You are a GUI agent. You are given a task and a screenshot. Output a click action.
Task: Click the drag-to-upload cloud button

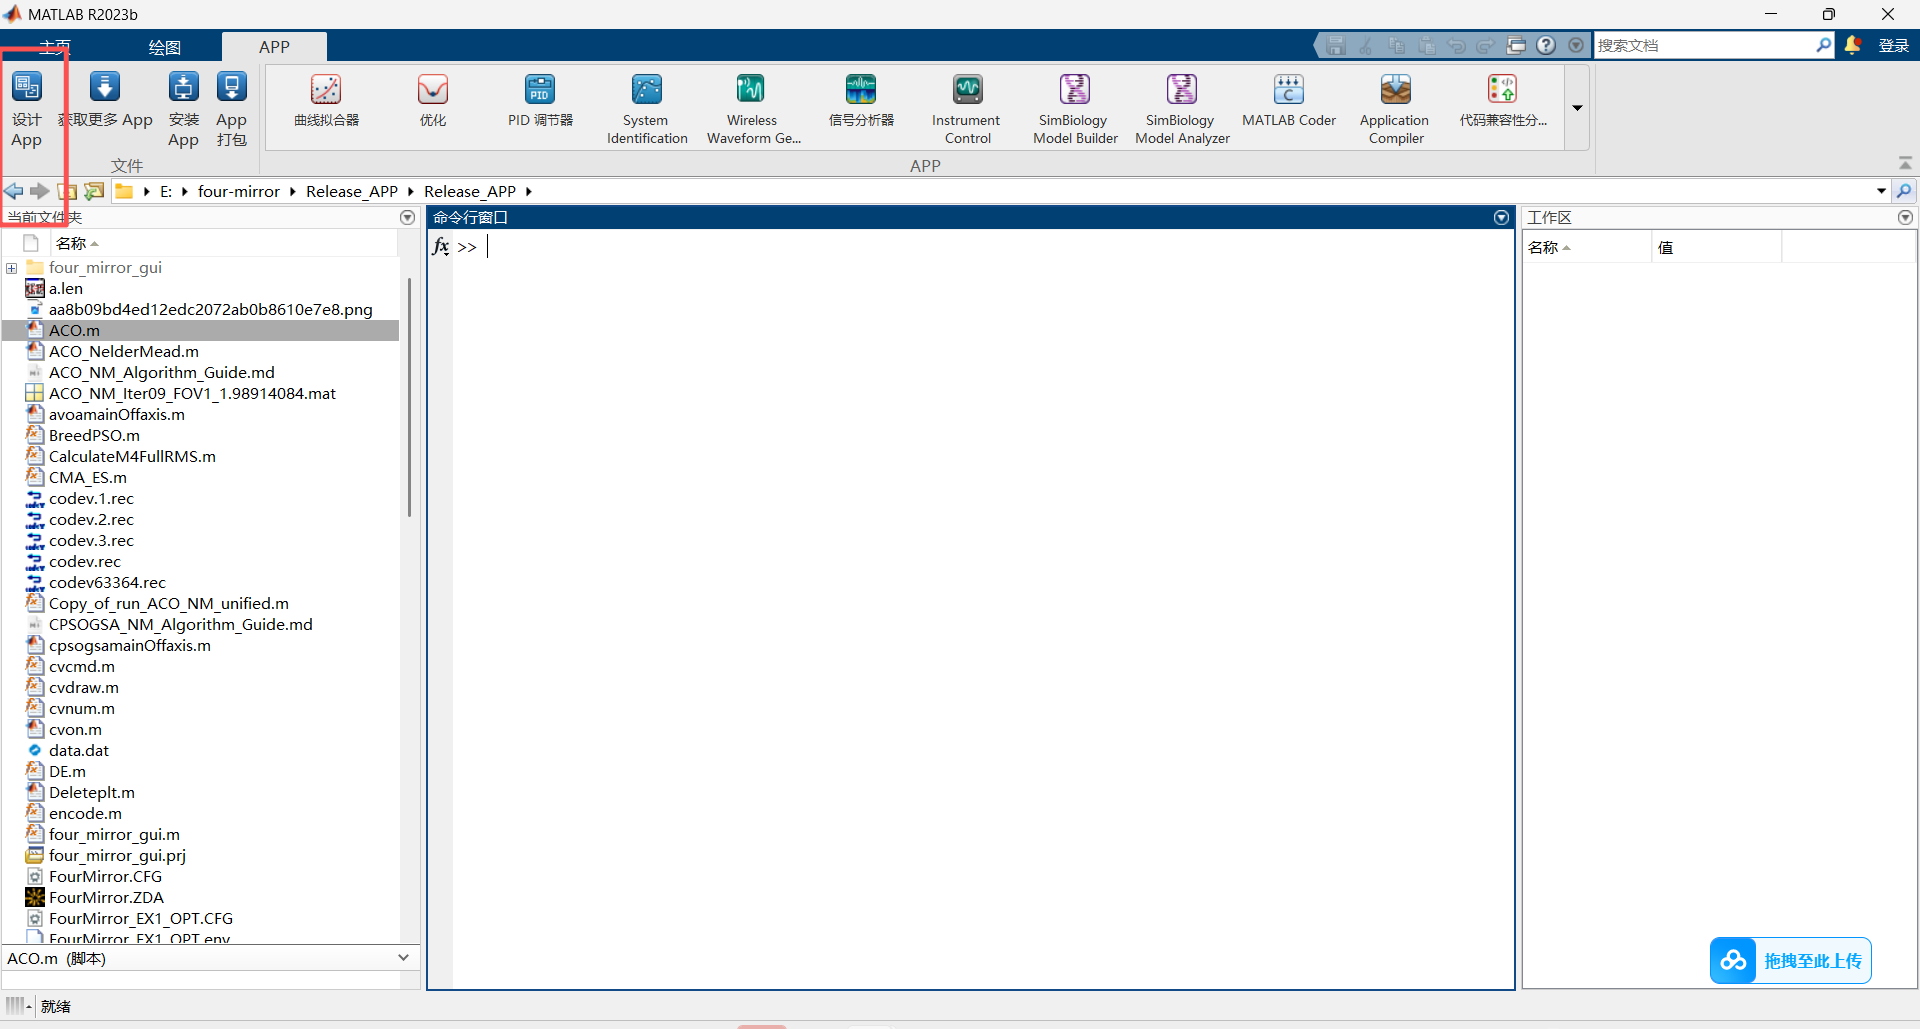tap(1790, 961)
